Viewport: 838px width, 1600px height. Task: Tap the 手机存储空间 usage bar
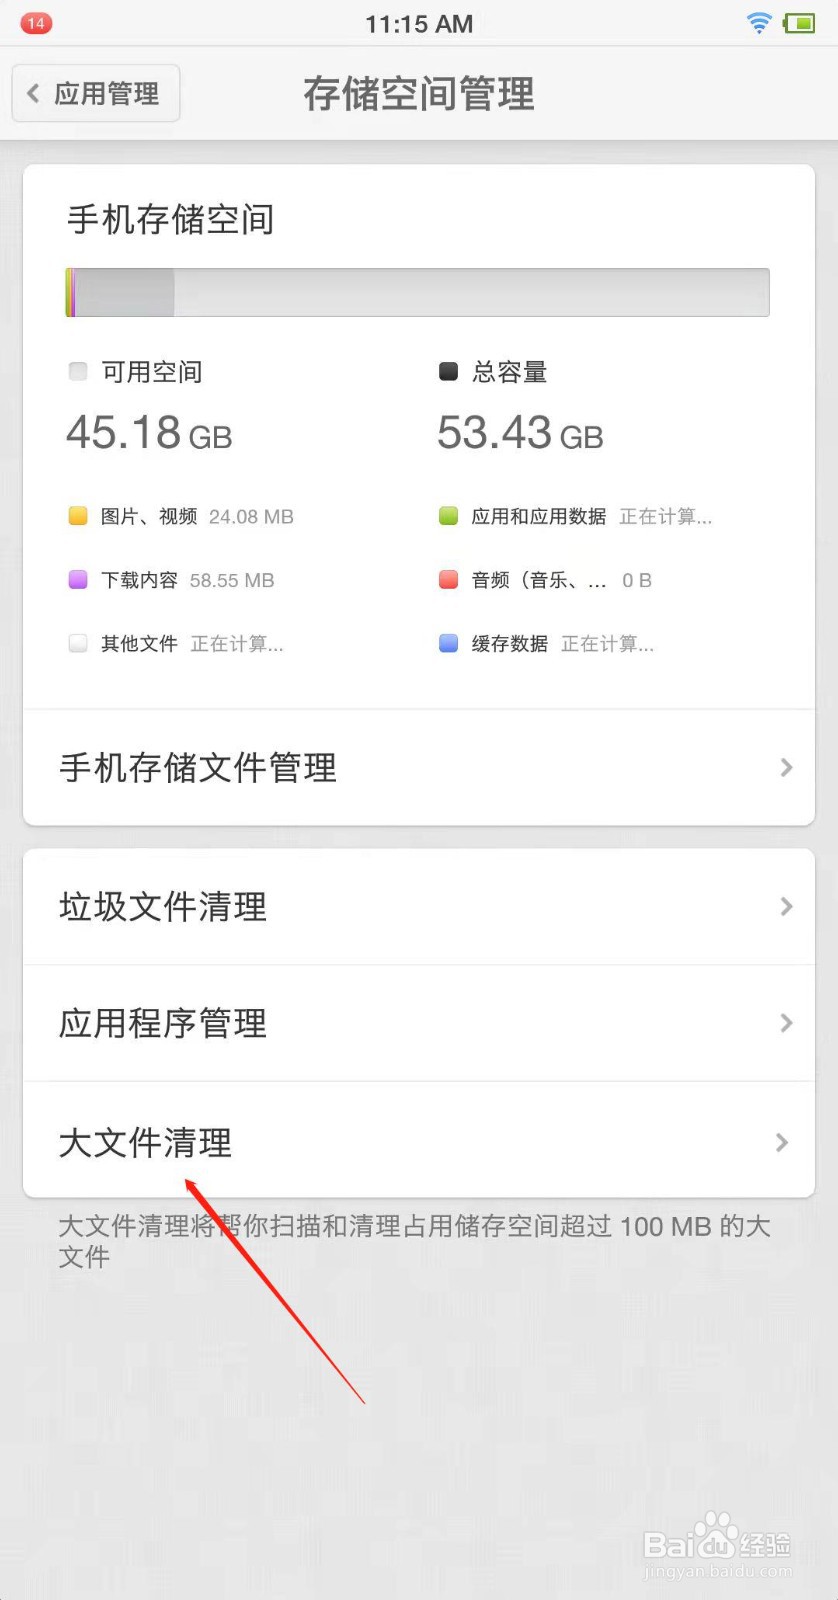[x=417, y=293]
